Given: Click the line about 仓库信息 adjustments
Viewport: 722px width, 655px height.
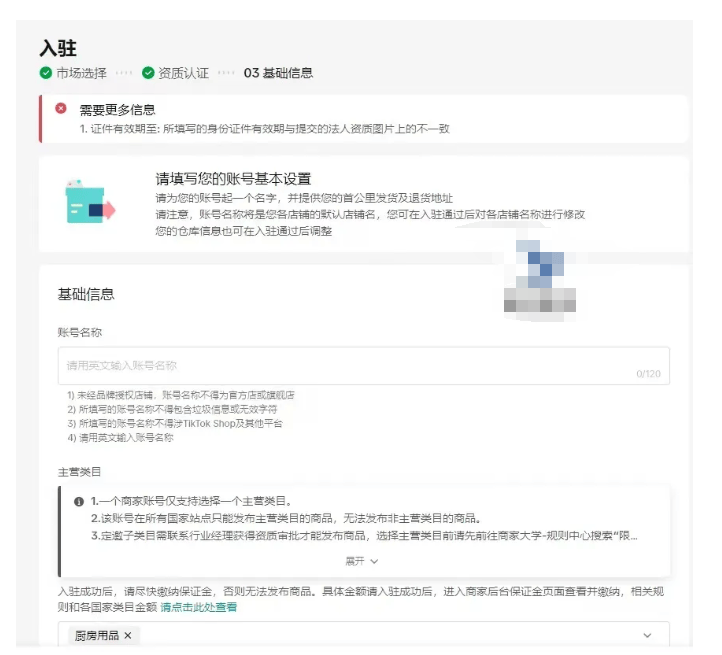Looking at the screenshot, I should (x=244, y=231).
